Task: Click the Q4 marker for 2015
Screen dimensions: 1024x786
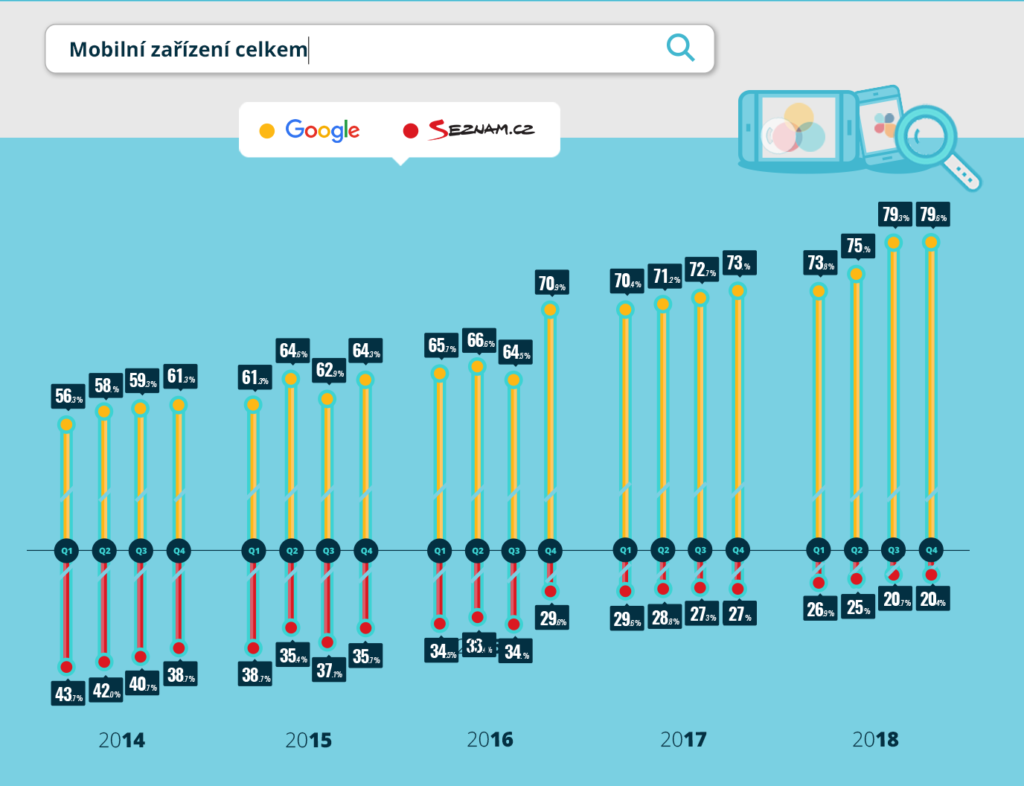Action: (x=366, y=551)
